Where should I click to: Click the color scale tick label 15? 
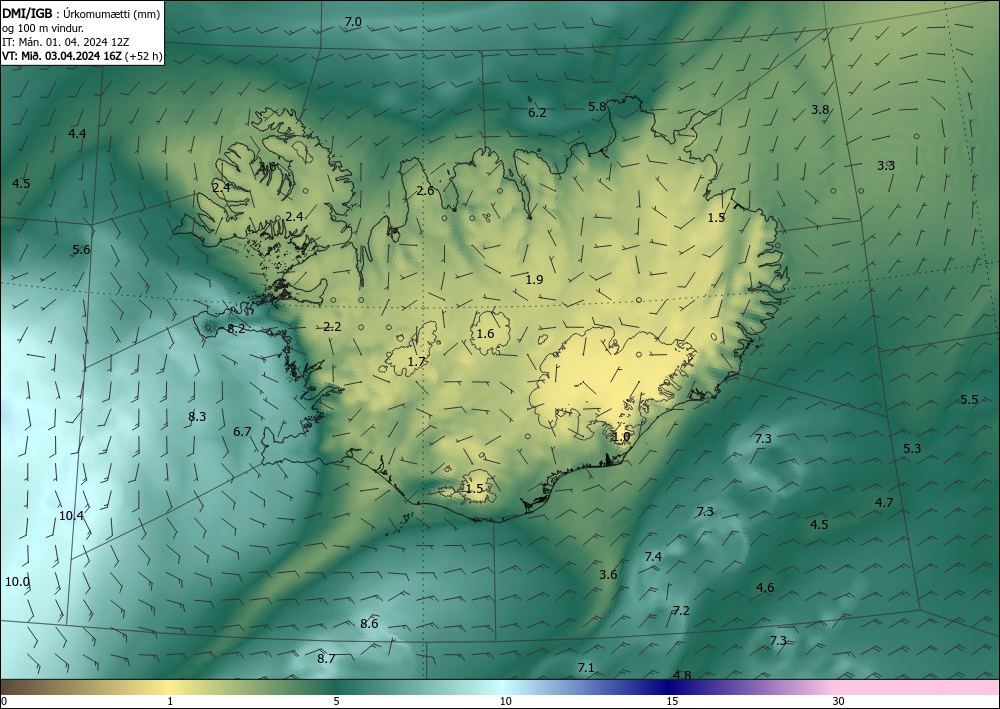point(672,702)
